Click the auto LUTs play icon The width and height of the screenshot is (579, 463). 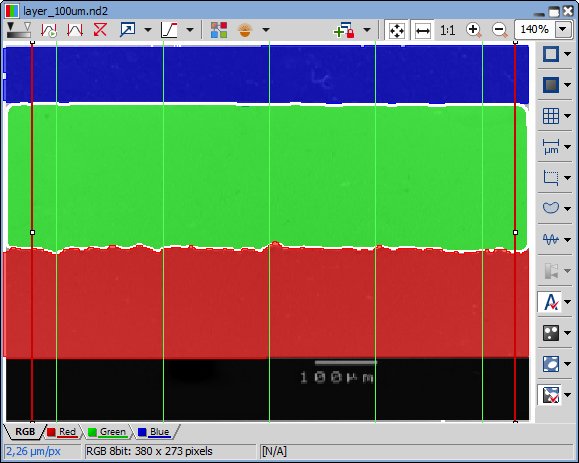[49, 30]
